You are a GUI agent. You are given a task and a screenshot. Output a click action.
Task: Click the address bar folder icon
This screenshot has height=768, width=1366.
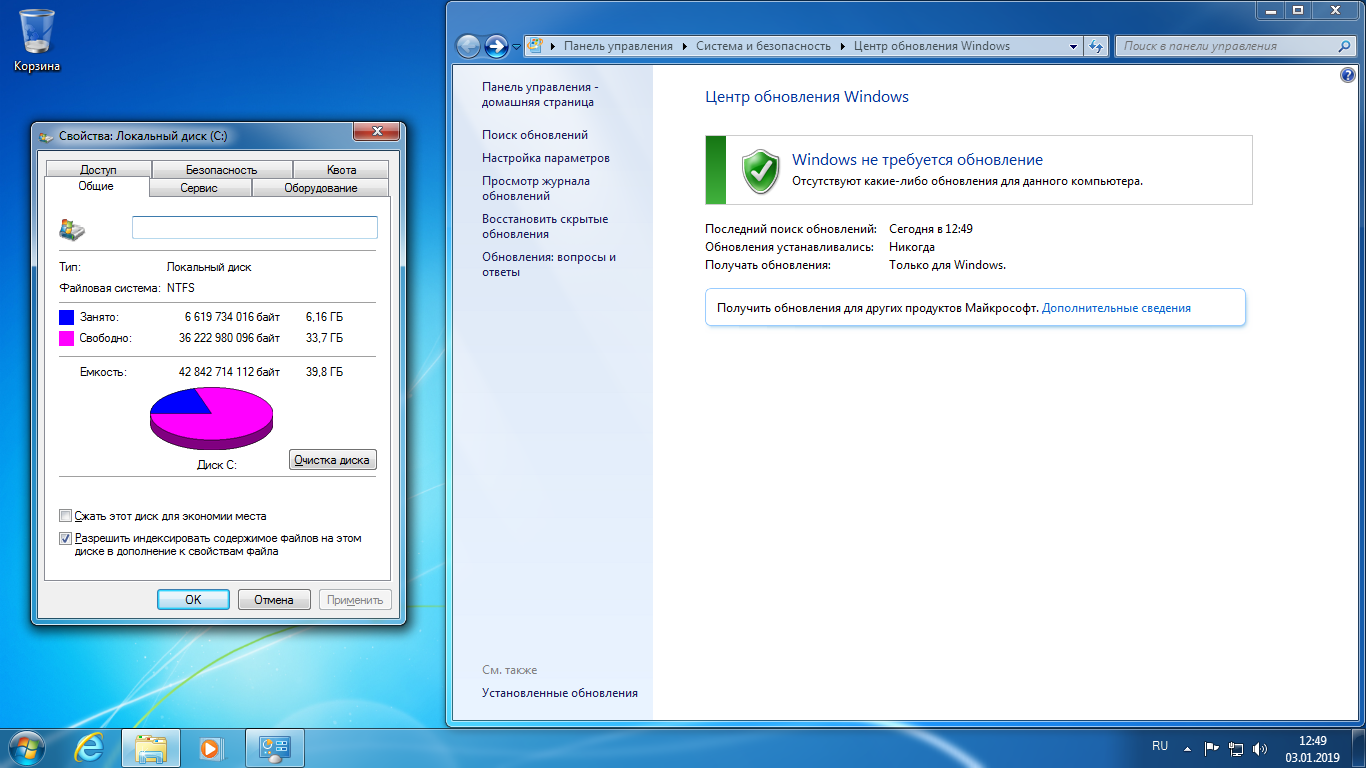click(x=535, y=46)
